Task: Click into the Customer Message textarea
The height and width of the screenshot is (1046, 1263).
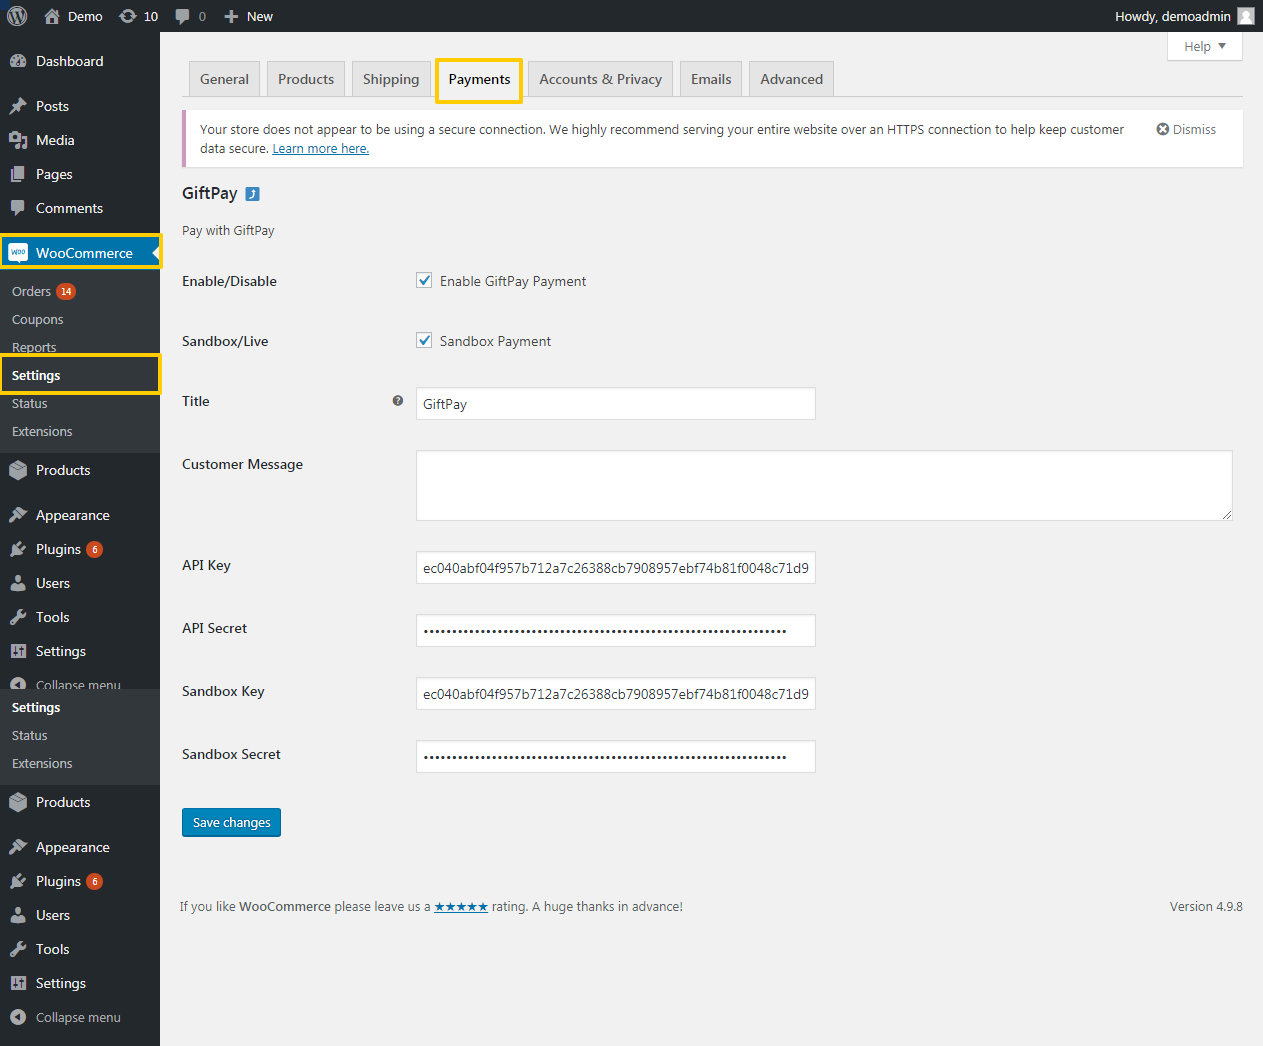Action: [824, 485]
